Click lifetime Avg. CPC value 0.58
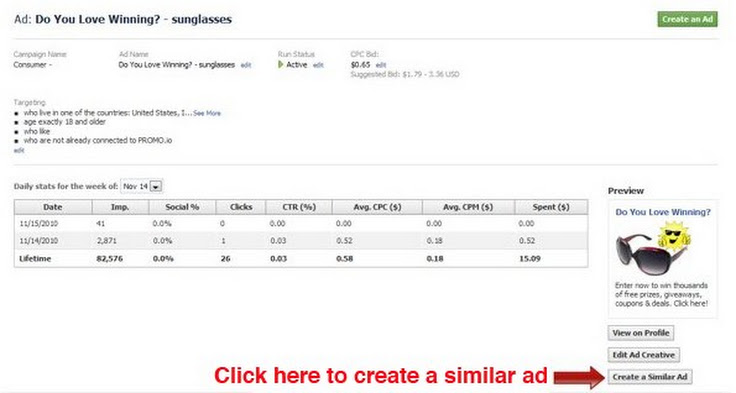Viewport: 736px width, 393px height. point(345,259)
